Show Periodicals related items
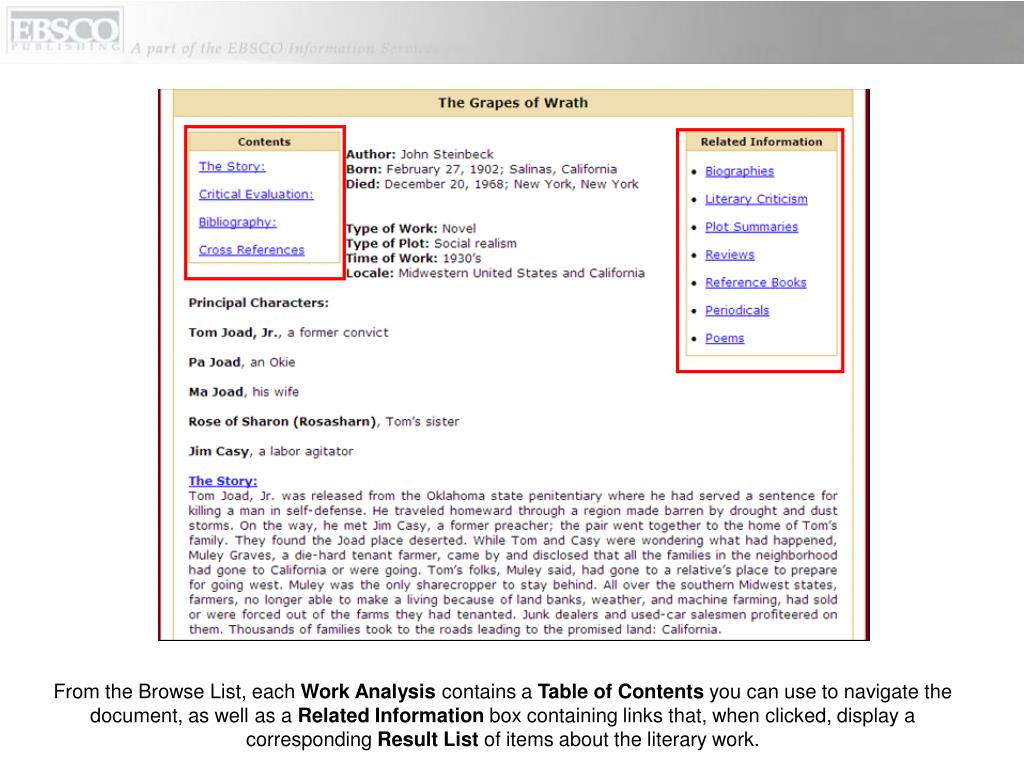The height and width of the screenshot is (768, 1024). (737, 310)
